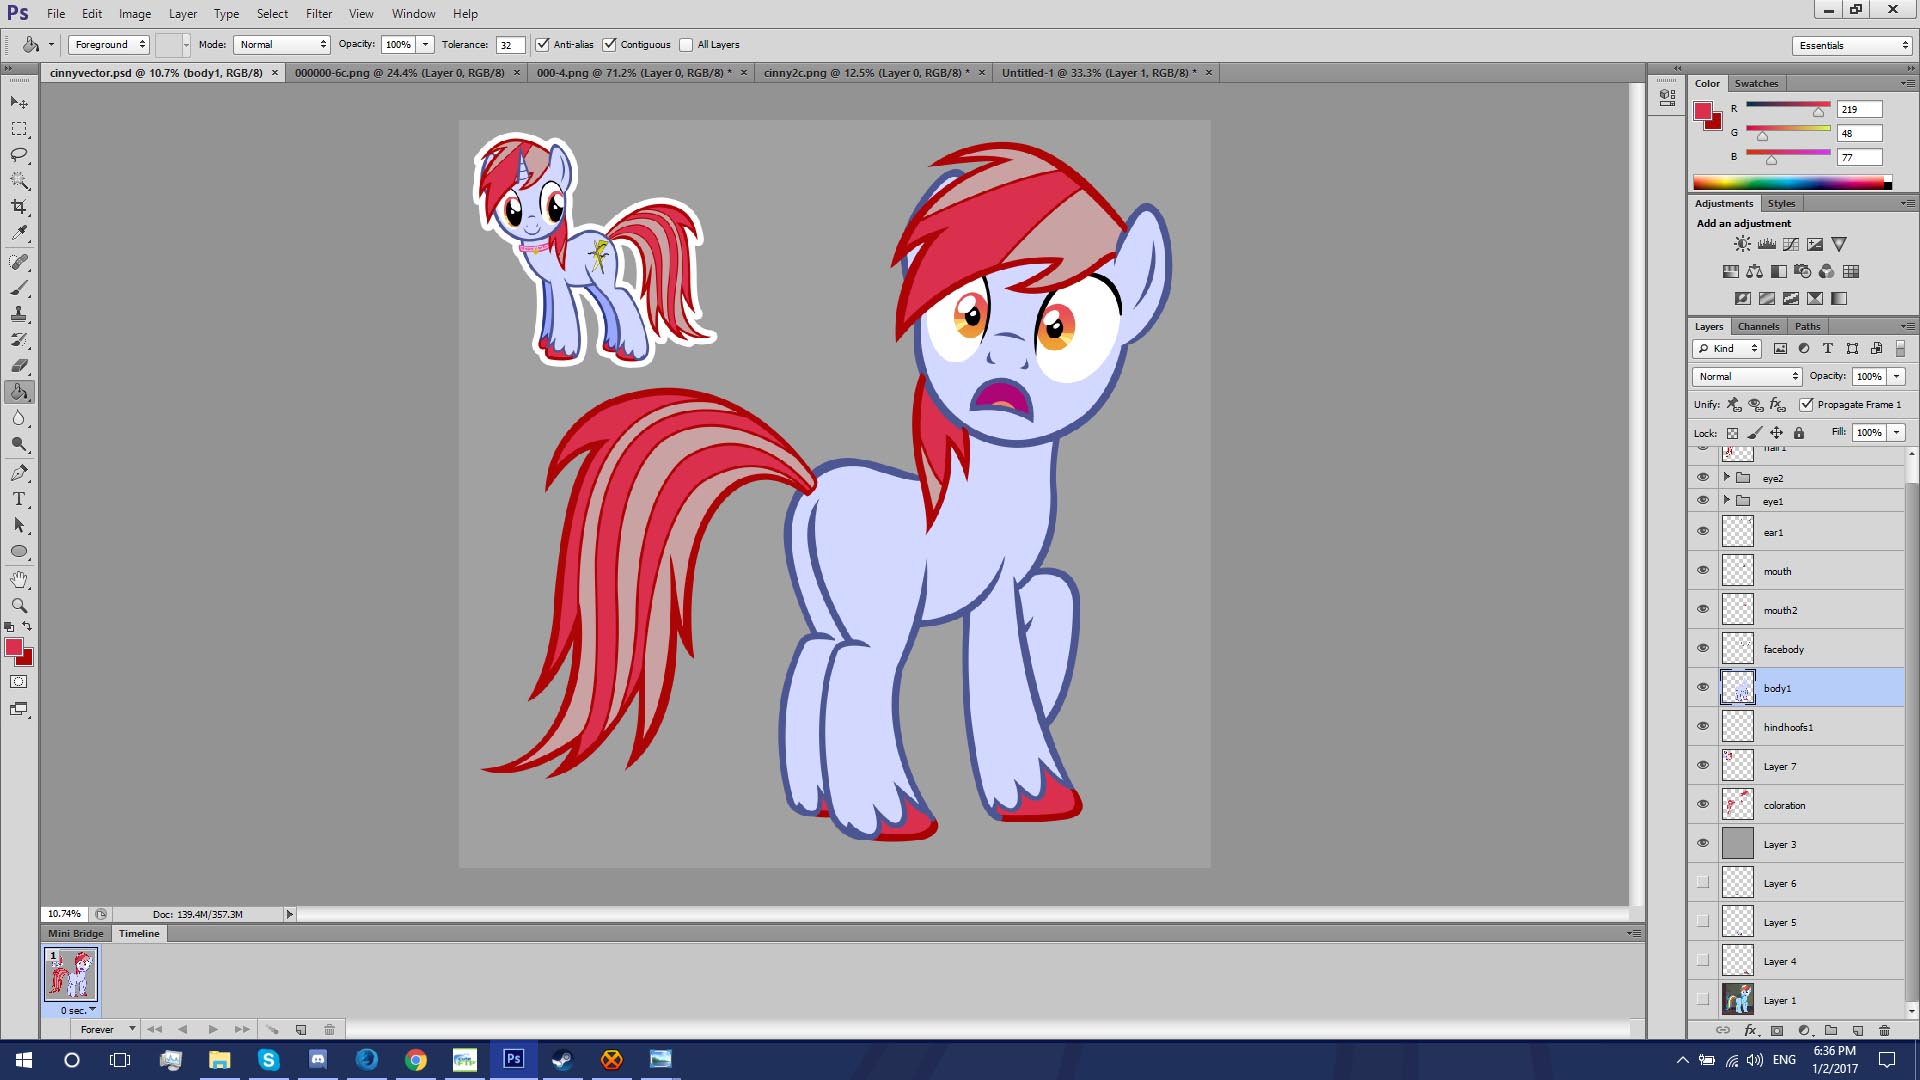Select the Clone Stamp tool

tap(19, 314)
